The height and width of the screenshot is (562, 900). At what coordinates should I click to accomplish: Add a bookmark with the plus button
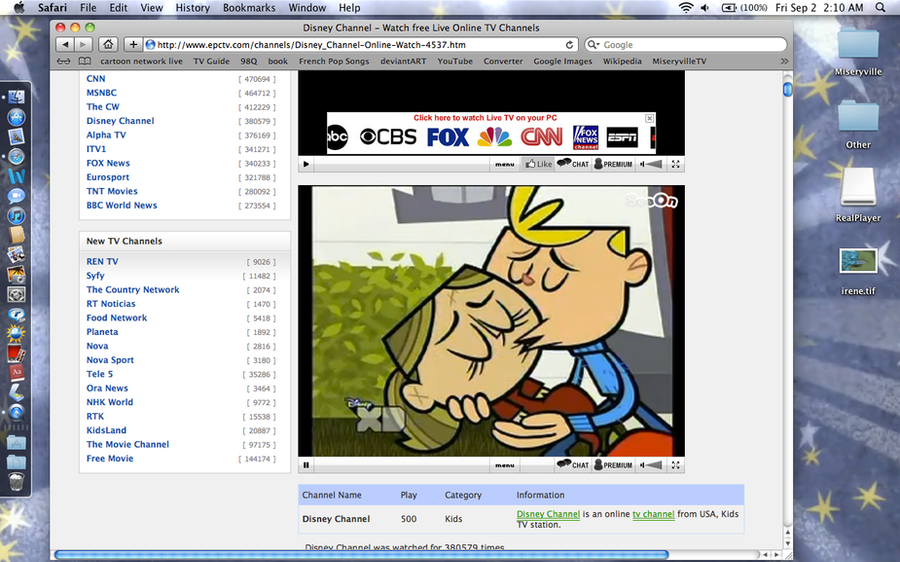point(133,45)
